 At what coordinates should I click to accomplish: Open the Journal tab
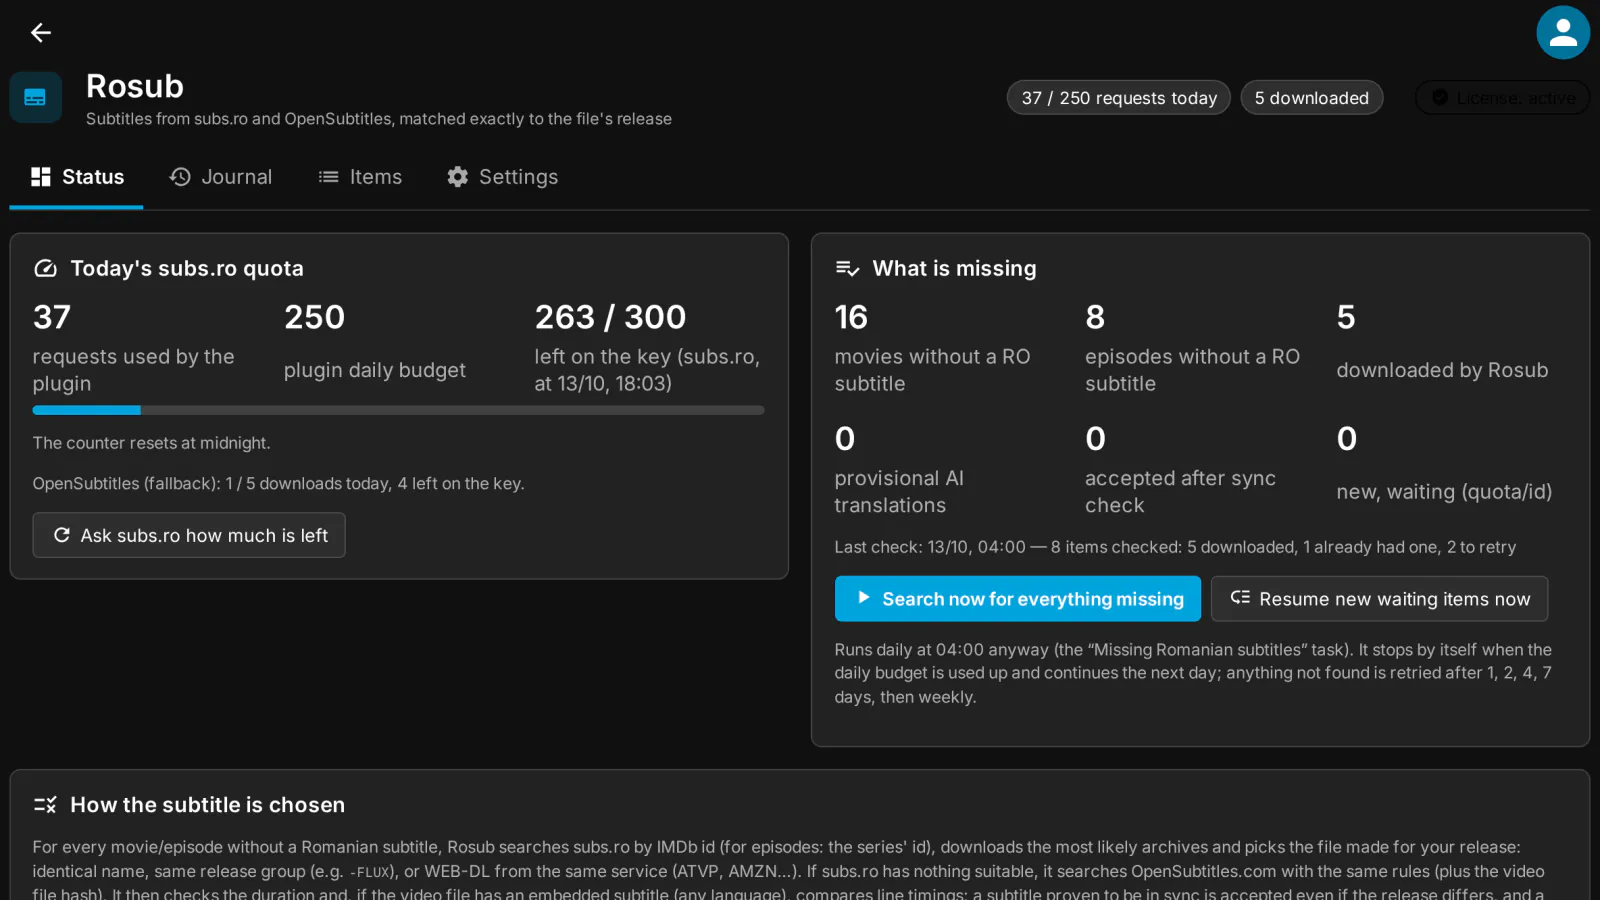pos(221,177)
